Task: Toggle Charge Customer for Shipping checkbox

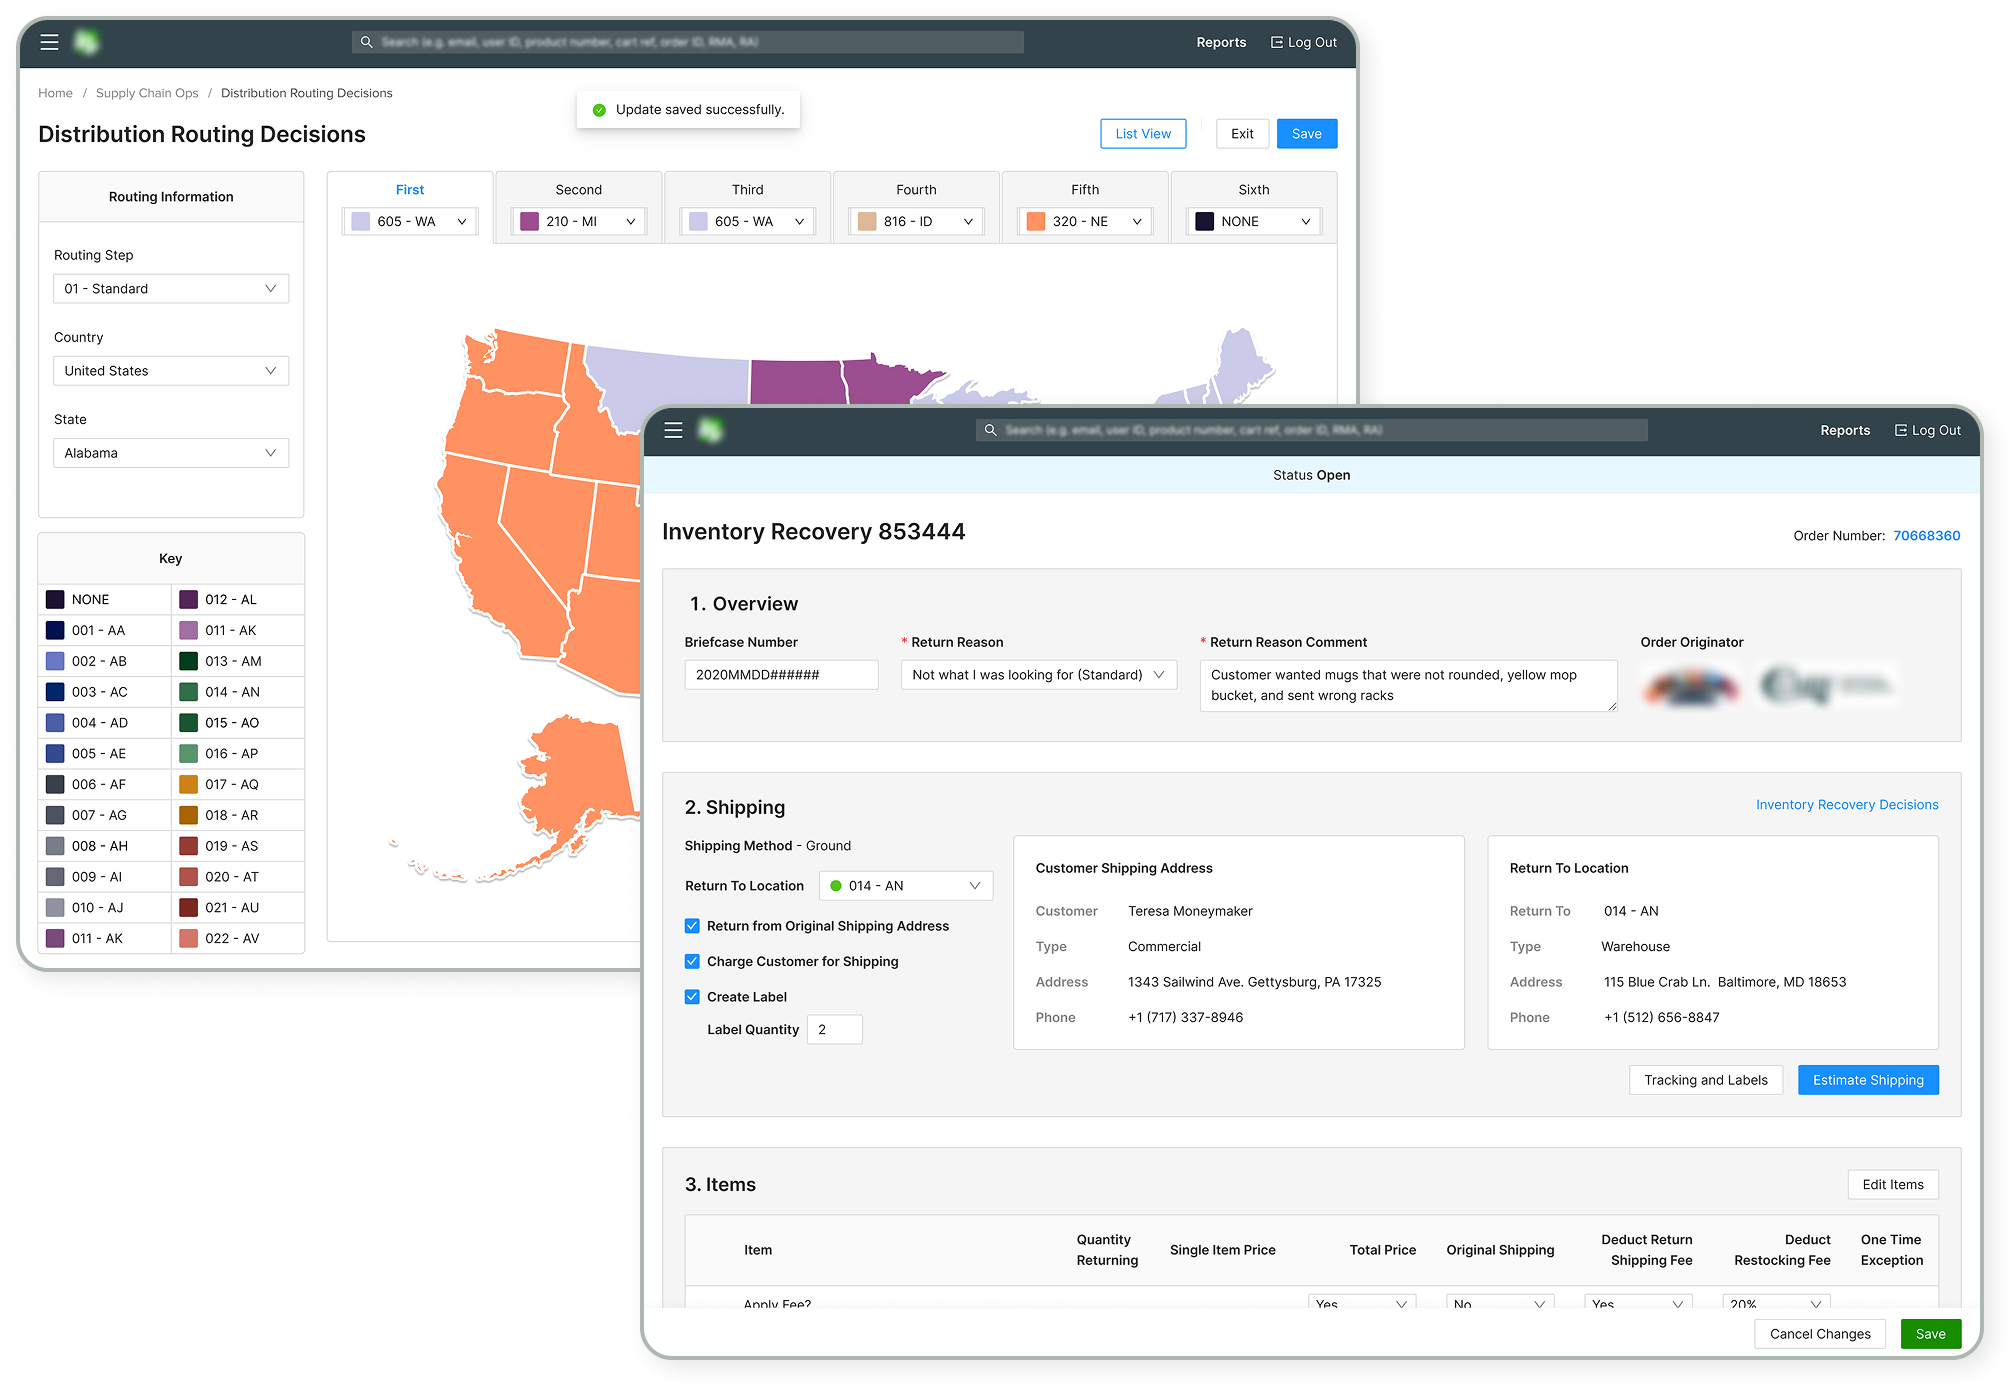Action: (x=692, y=961)
